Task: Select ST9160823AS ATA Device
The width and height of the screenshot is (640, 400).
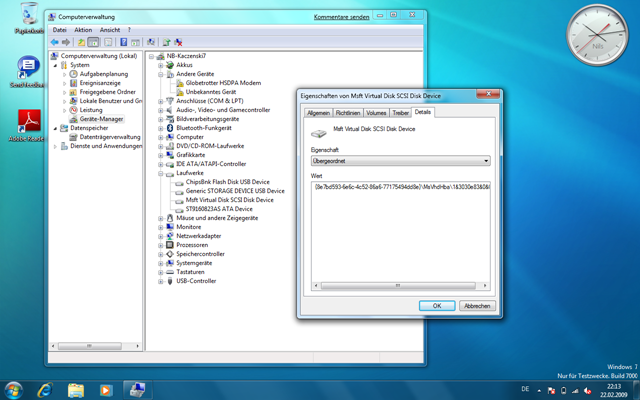Action: coord(219,209)
